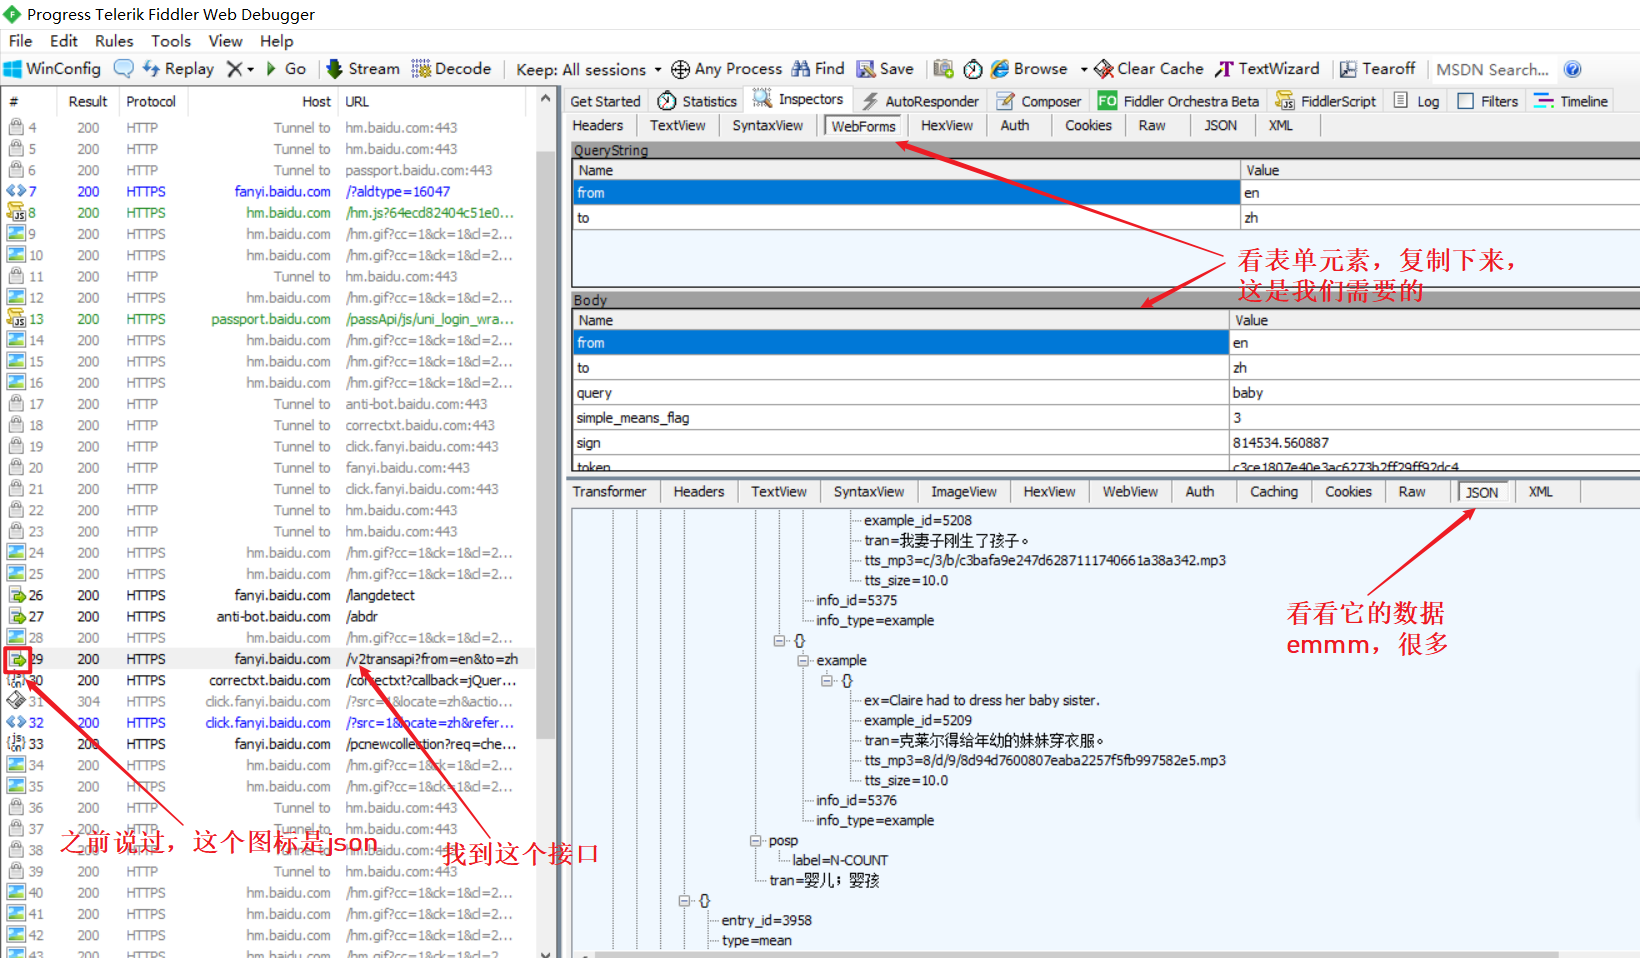Select the response WebView tab
This screenshot has width=1640, height=958.
coord(1130,491)
